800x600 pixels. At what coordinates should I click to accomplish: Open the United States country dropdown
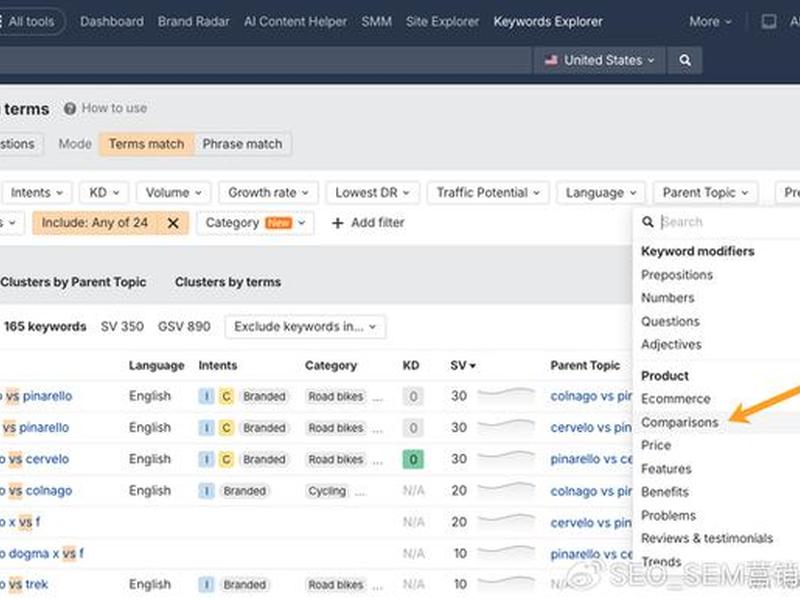pyautogui.click(x=599, y=60)
